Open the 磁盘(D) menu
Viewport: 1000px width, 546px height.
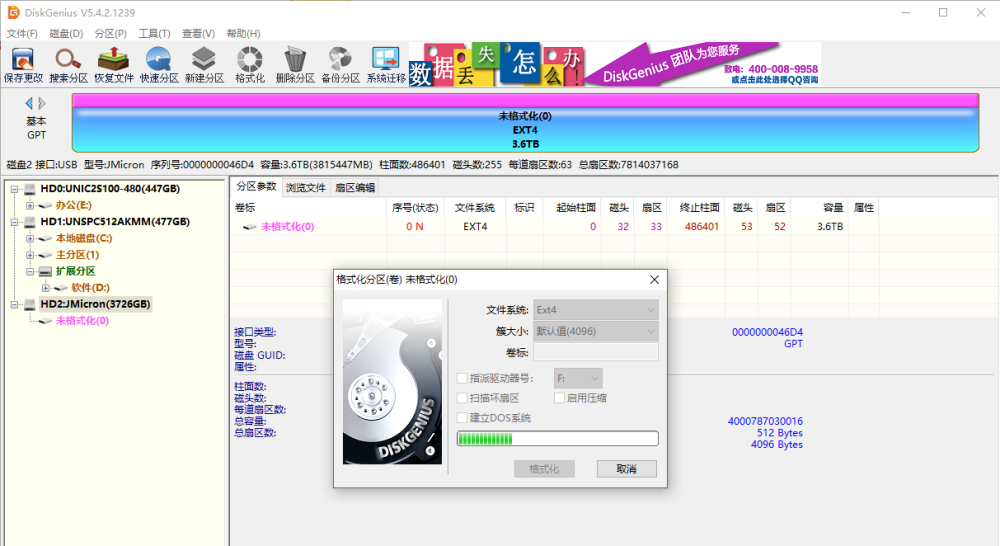click(x=66, y=33)
